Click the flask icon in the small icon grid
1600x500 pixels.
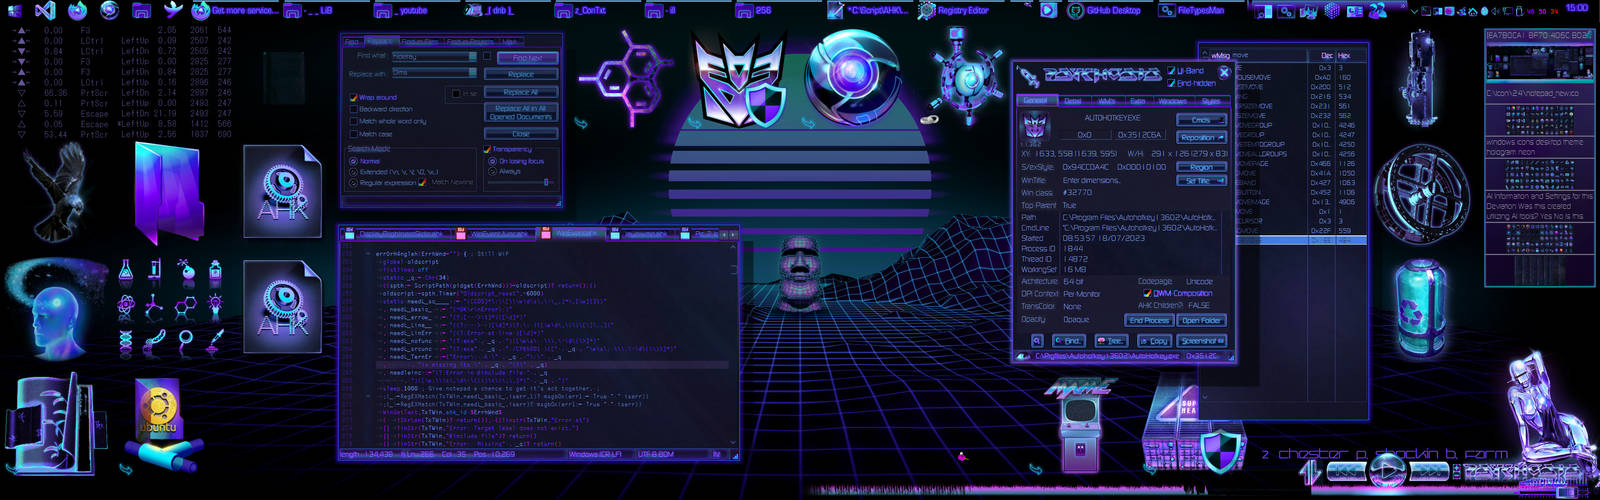[x=125, y=270]
